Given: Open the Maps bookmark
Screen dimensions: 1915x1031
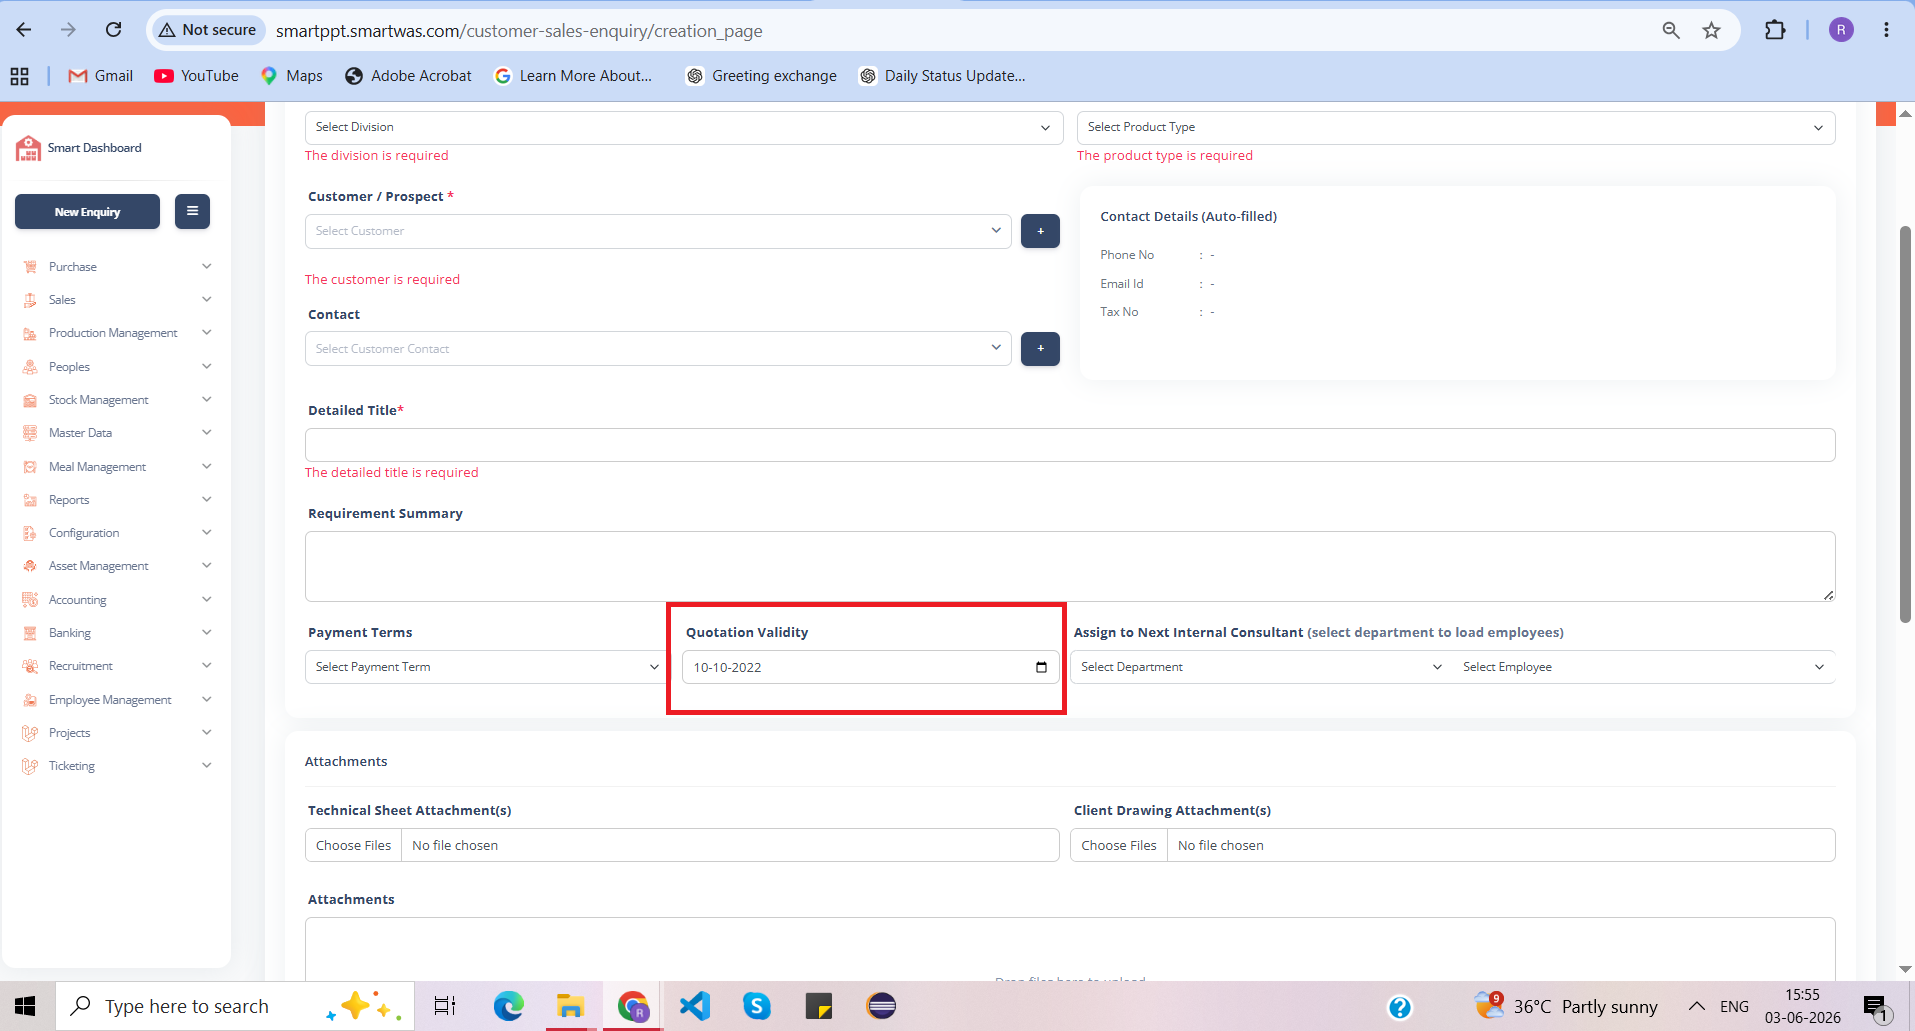Looking at the screenshot, I should pos(292,76).
